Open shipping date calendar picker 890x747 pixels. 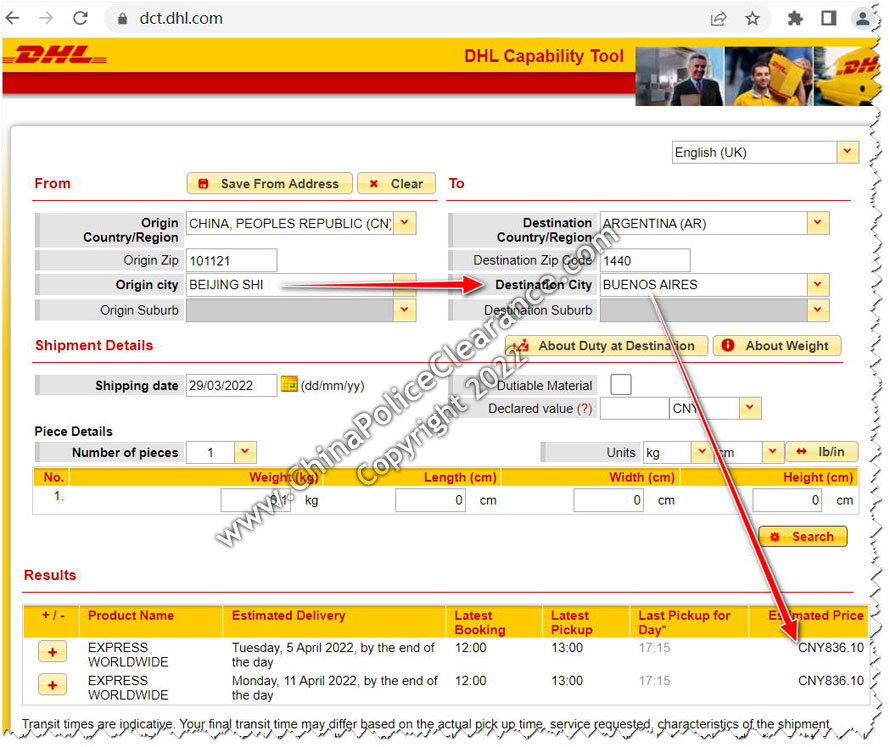click(289, 384)
